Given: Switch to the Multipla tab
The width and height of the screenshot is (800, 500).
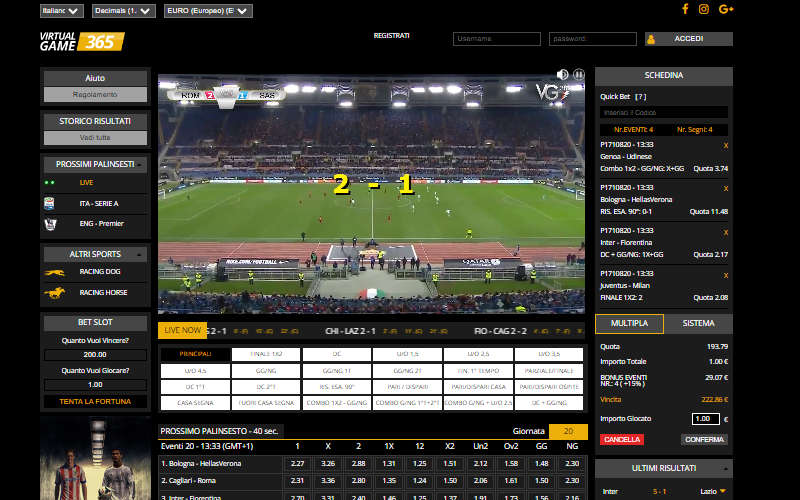Looking at the screenshot, I should click(630, 323).
